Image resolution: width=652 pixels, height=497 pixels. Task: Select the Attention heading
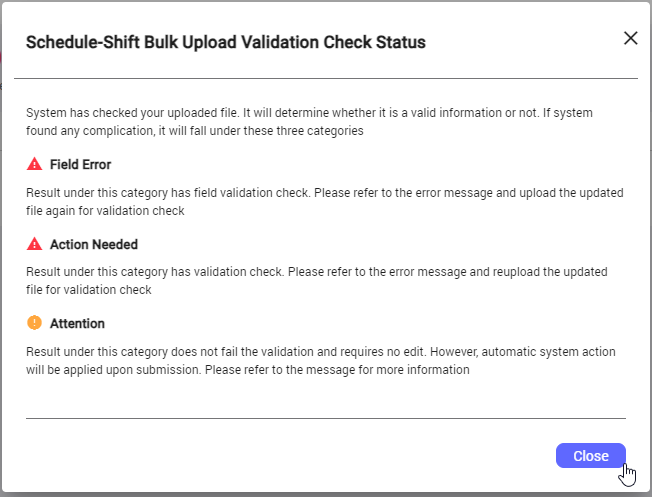[77, 324]
